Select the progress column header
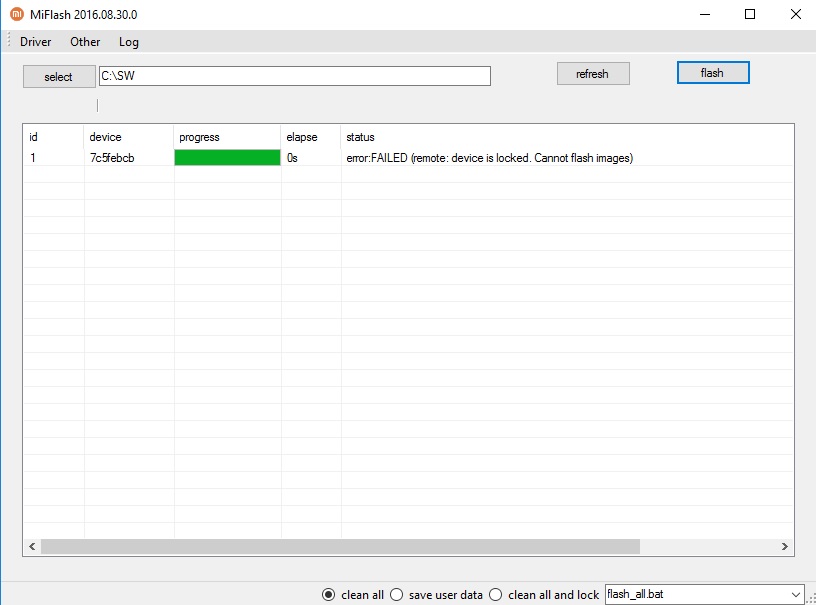The image size is (816, 605). pyautogui.click(x=227, y=137)
